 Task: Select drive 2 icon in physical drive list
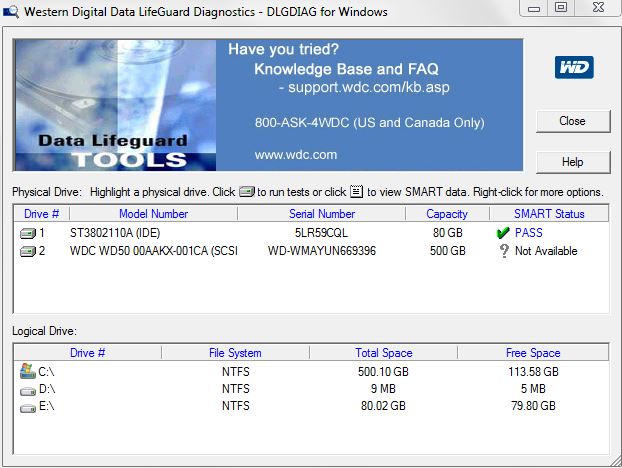pyautogui.click(x=28, y=251)
